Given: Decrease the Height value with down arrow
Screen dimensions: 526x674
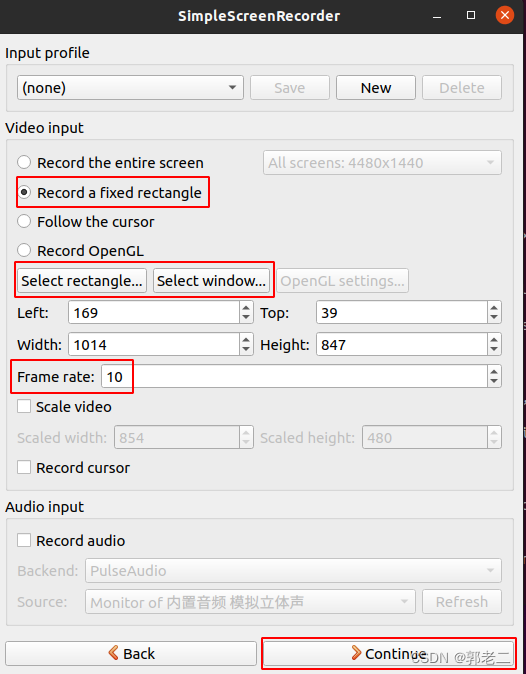Looking at the screenshot, I should point(494,350).
